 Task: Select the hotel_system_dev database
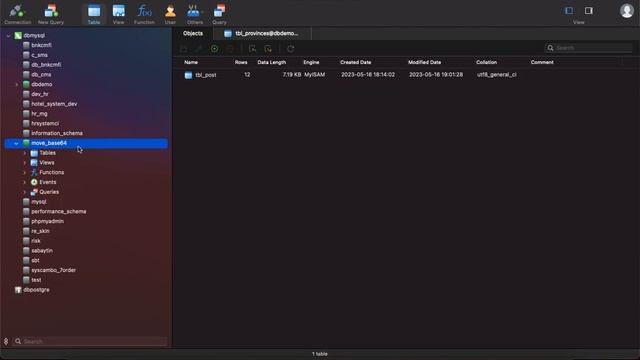pos(54,104)
